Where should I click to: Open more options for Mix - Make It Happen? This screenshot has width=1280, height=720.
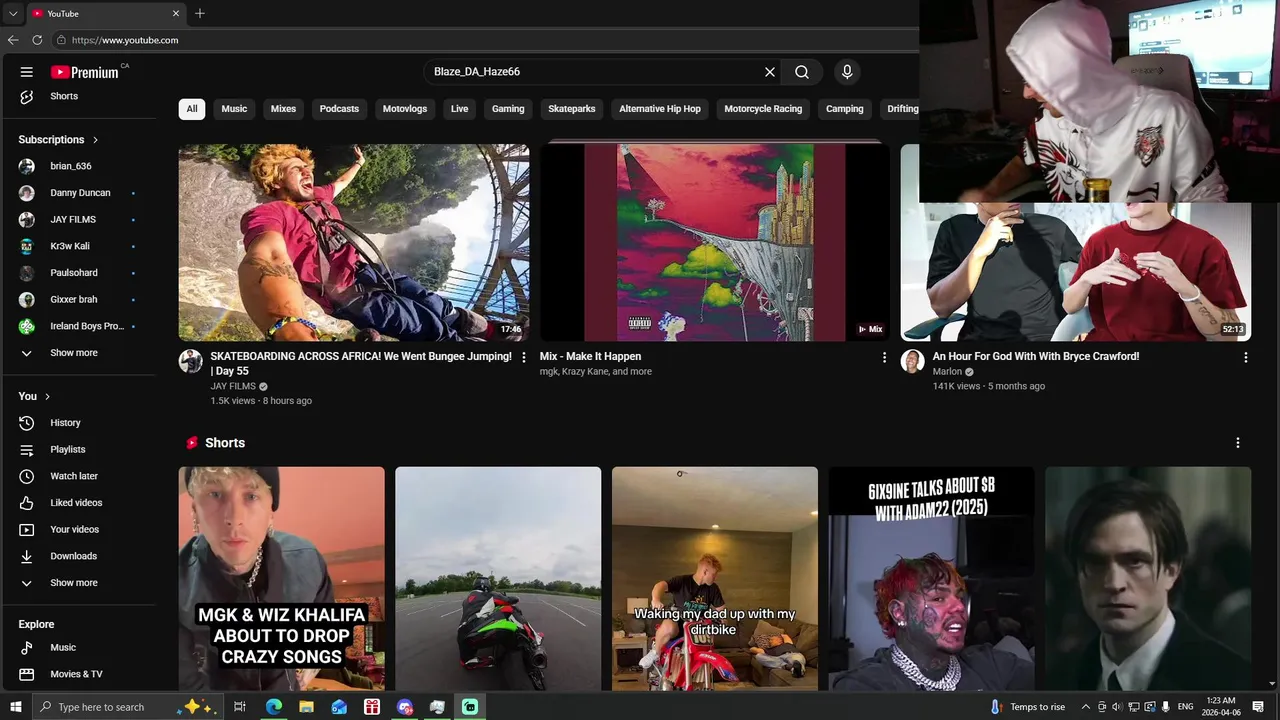(884, 357)
